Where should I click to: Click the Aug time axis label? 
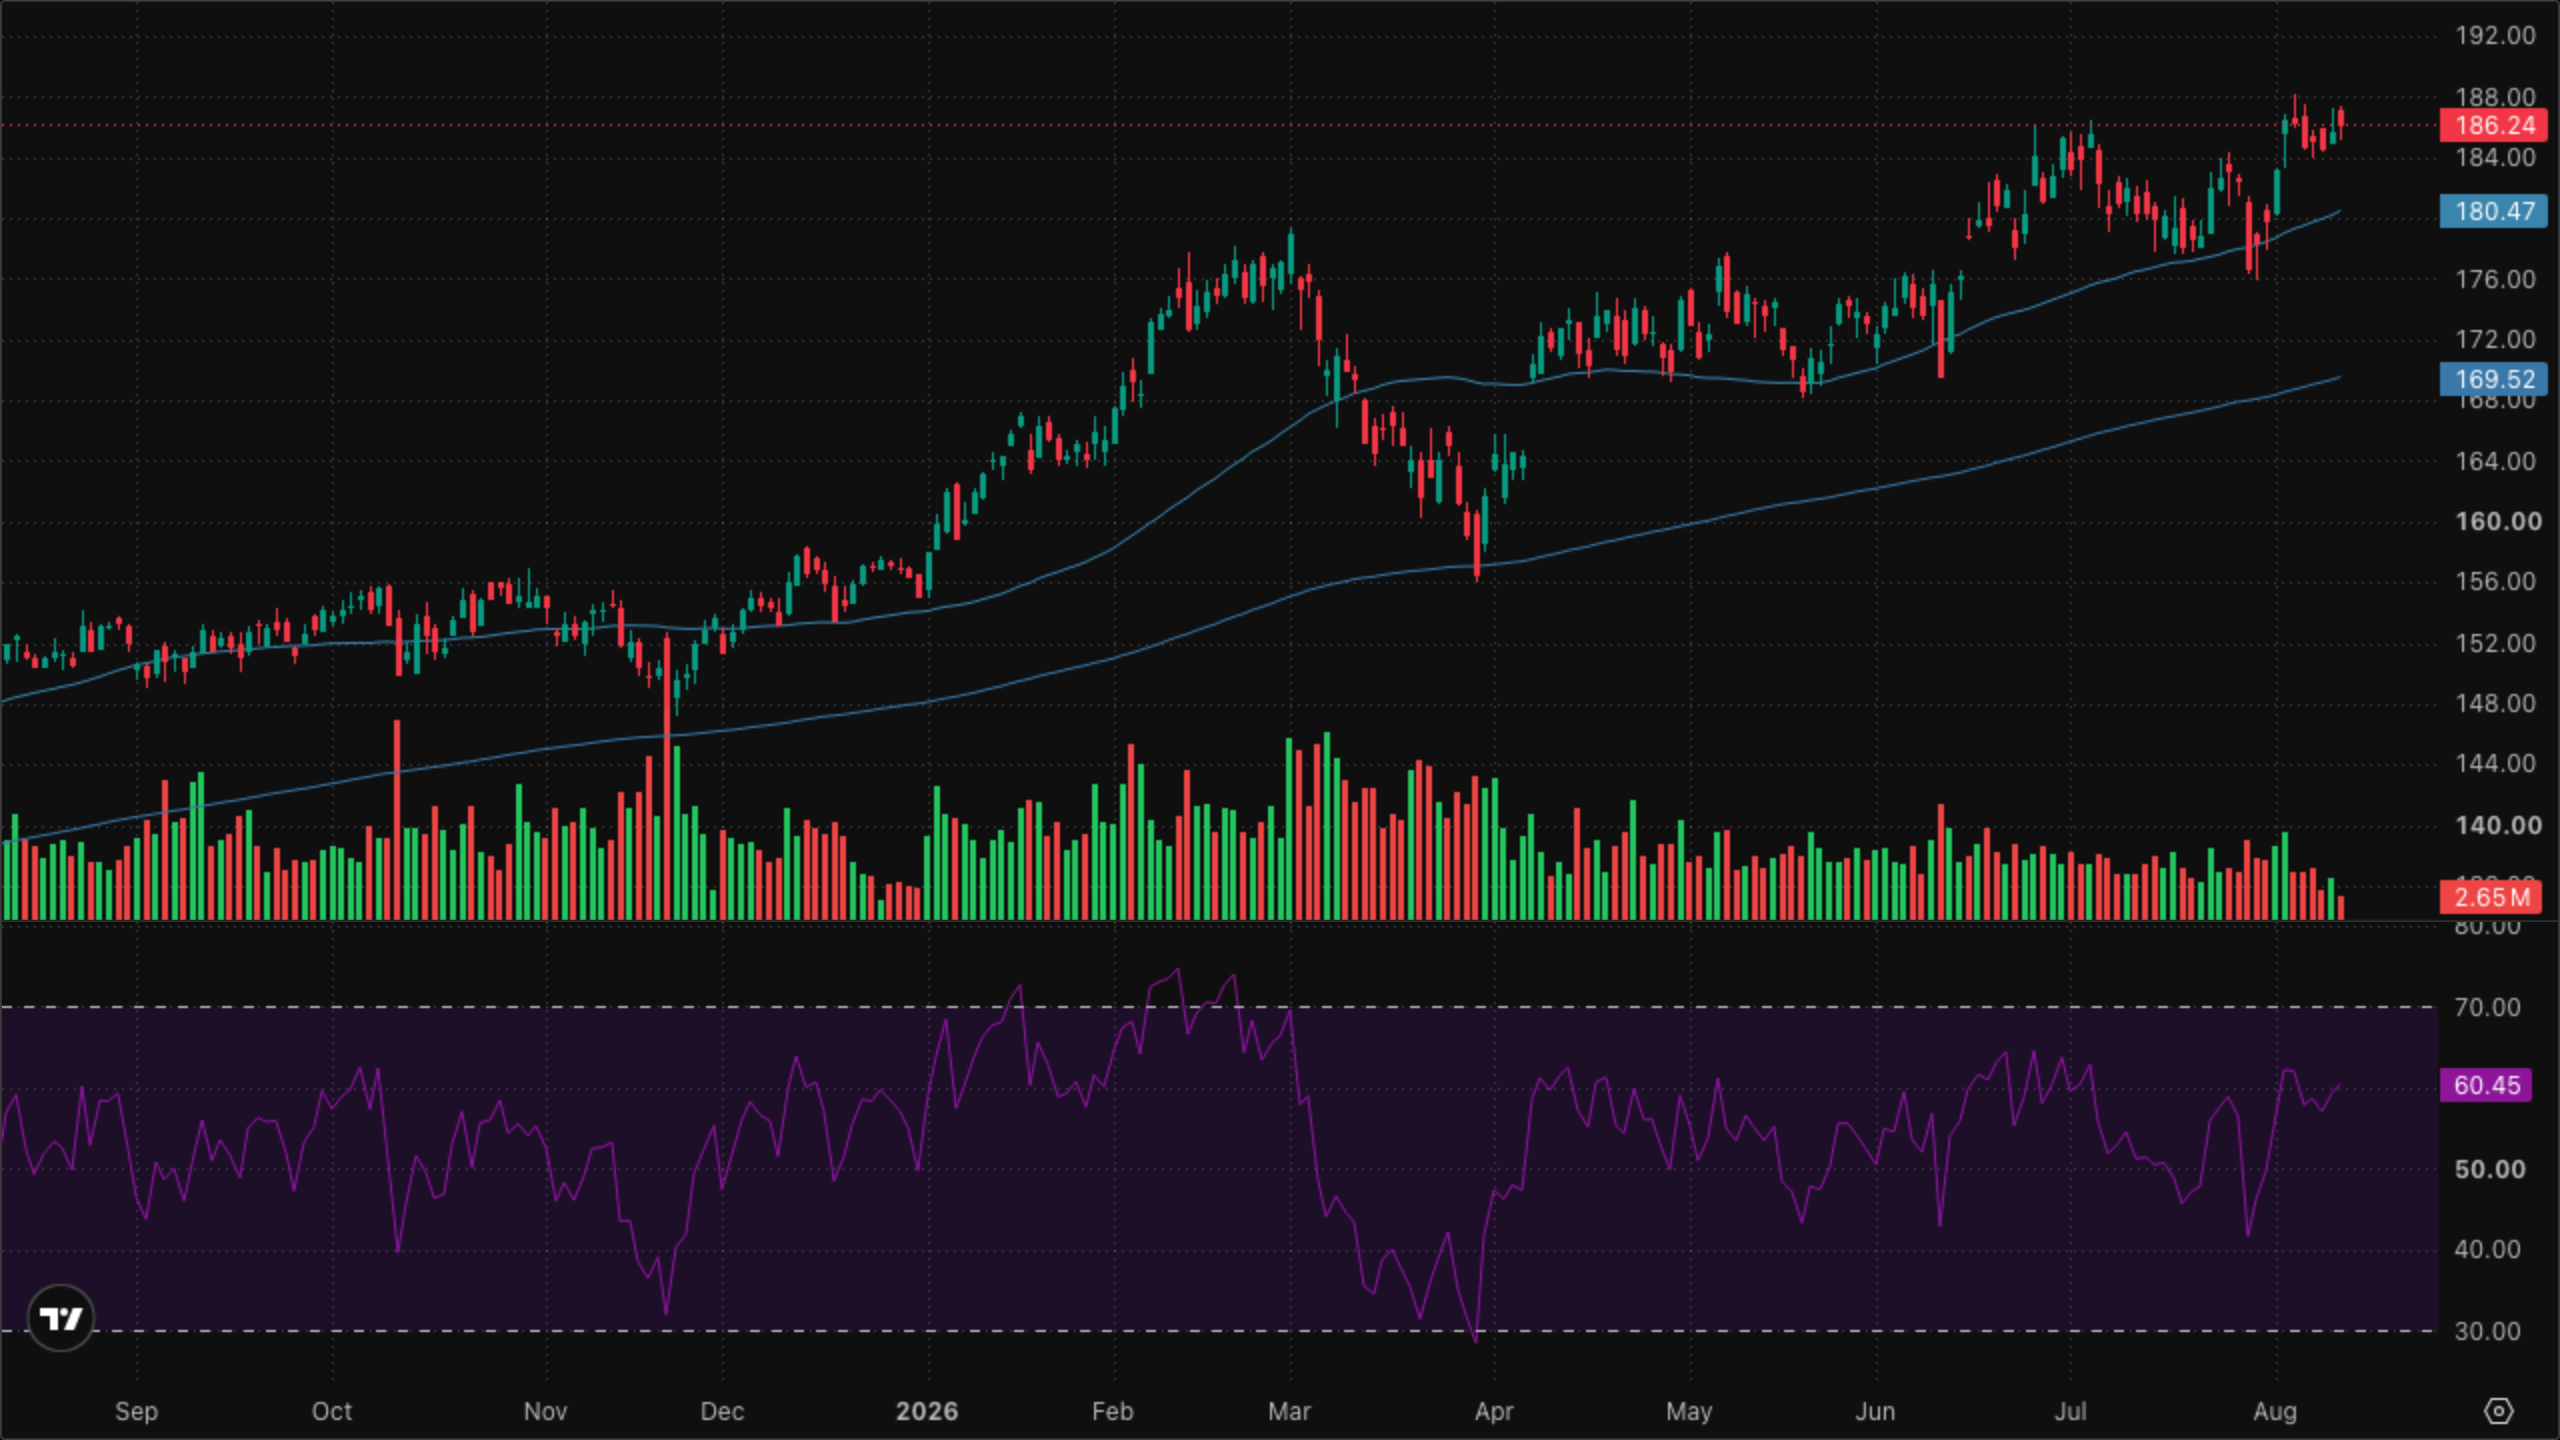2275,1411
